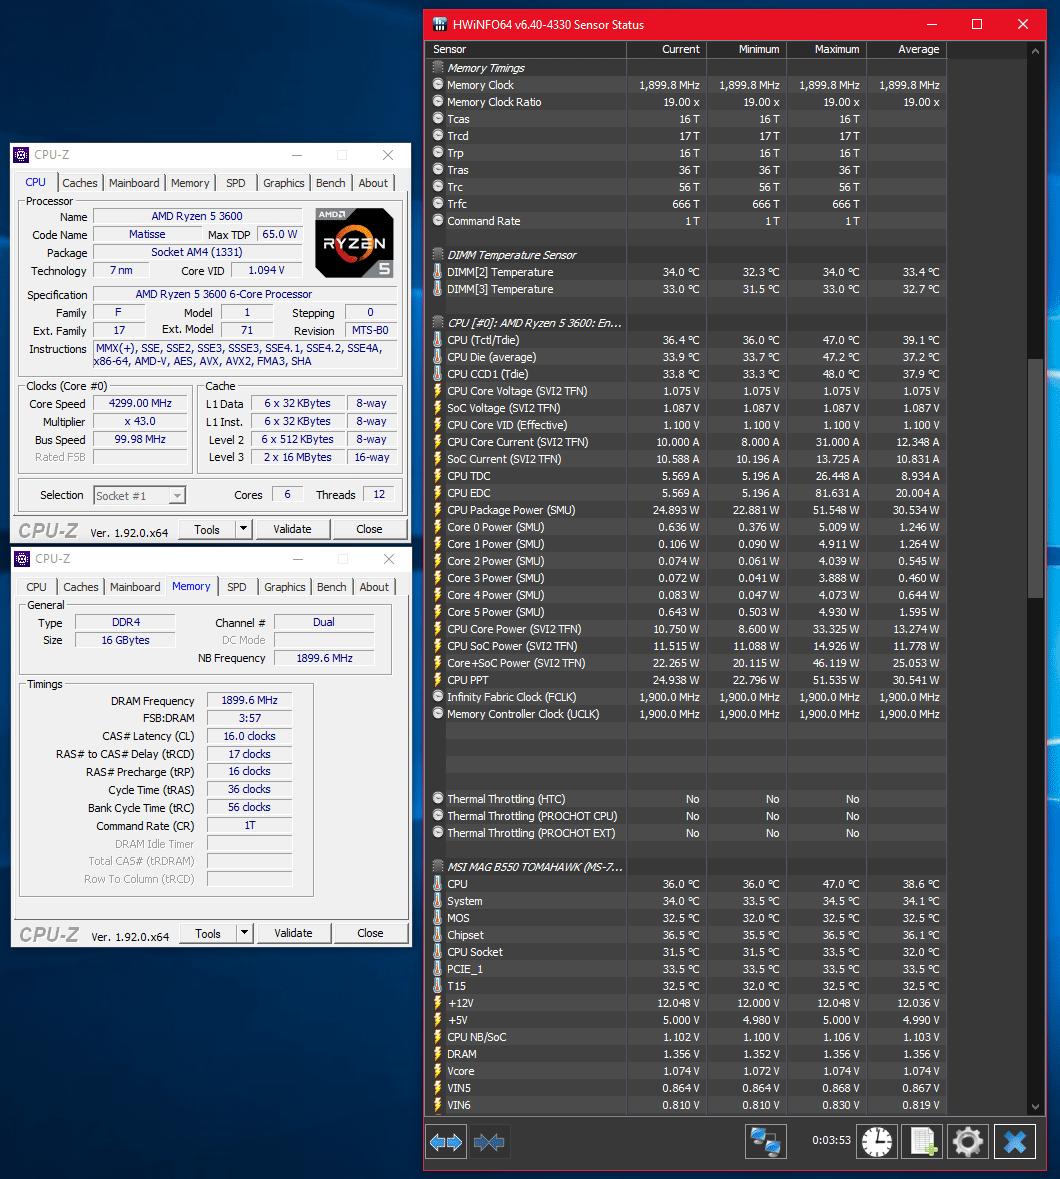Click the Ryzen 5 logo in CPU-Z
The height and width of the screenshot is (1179, 1060).
tap(354, 242)
